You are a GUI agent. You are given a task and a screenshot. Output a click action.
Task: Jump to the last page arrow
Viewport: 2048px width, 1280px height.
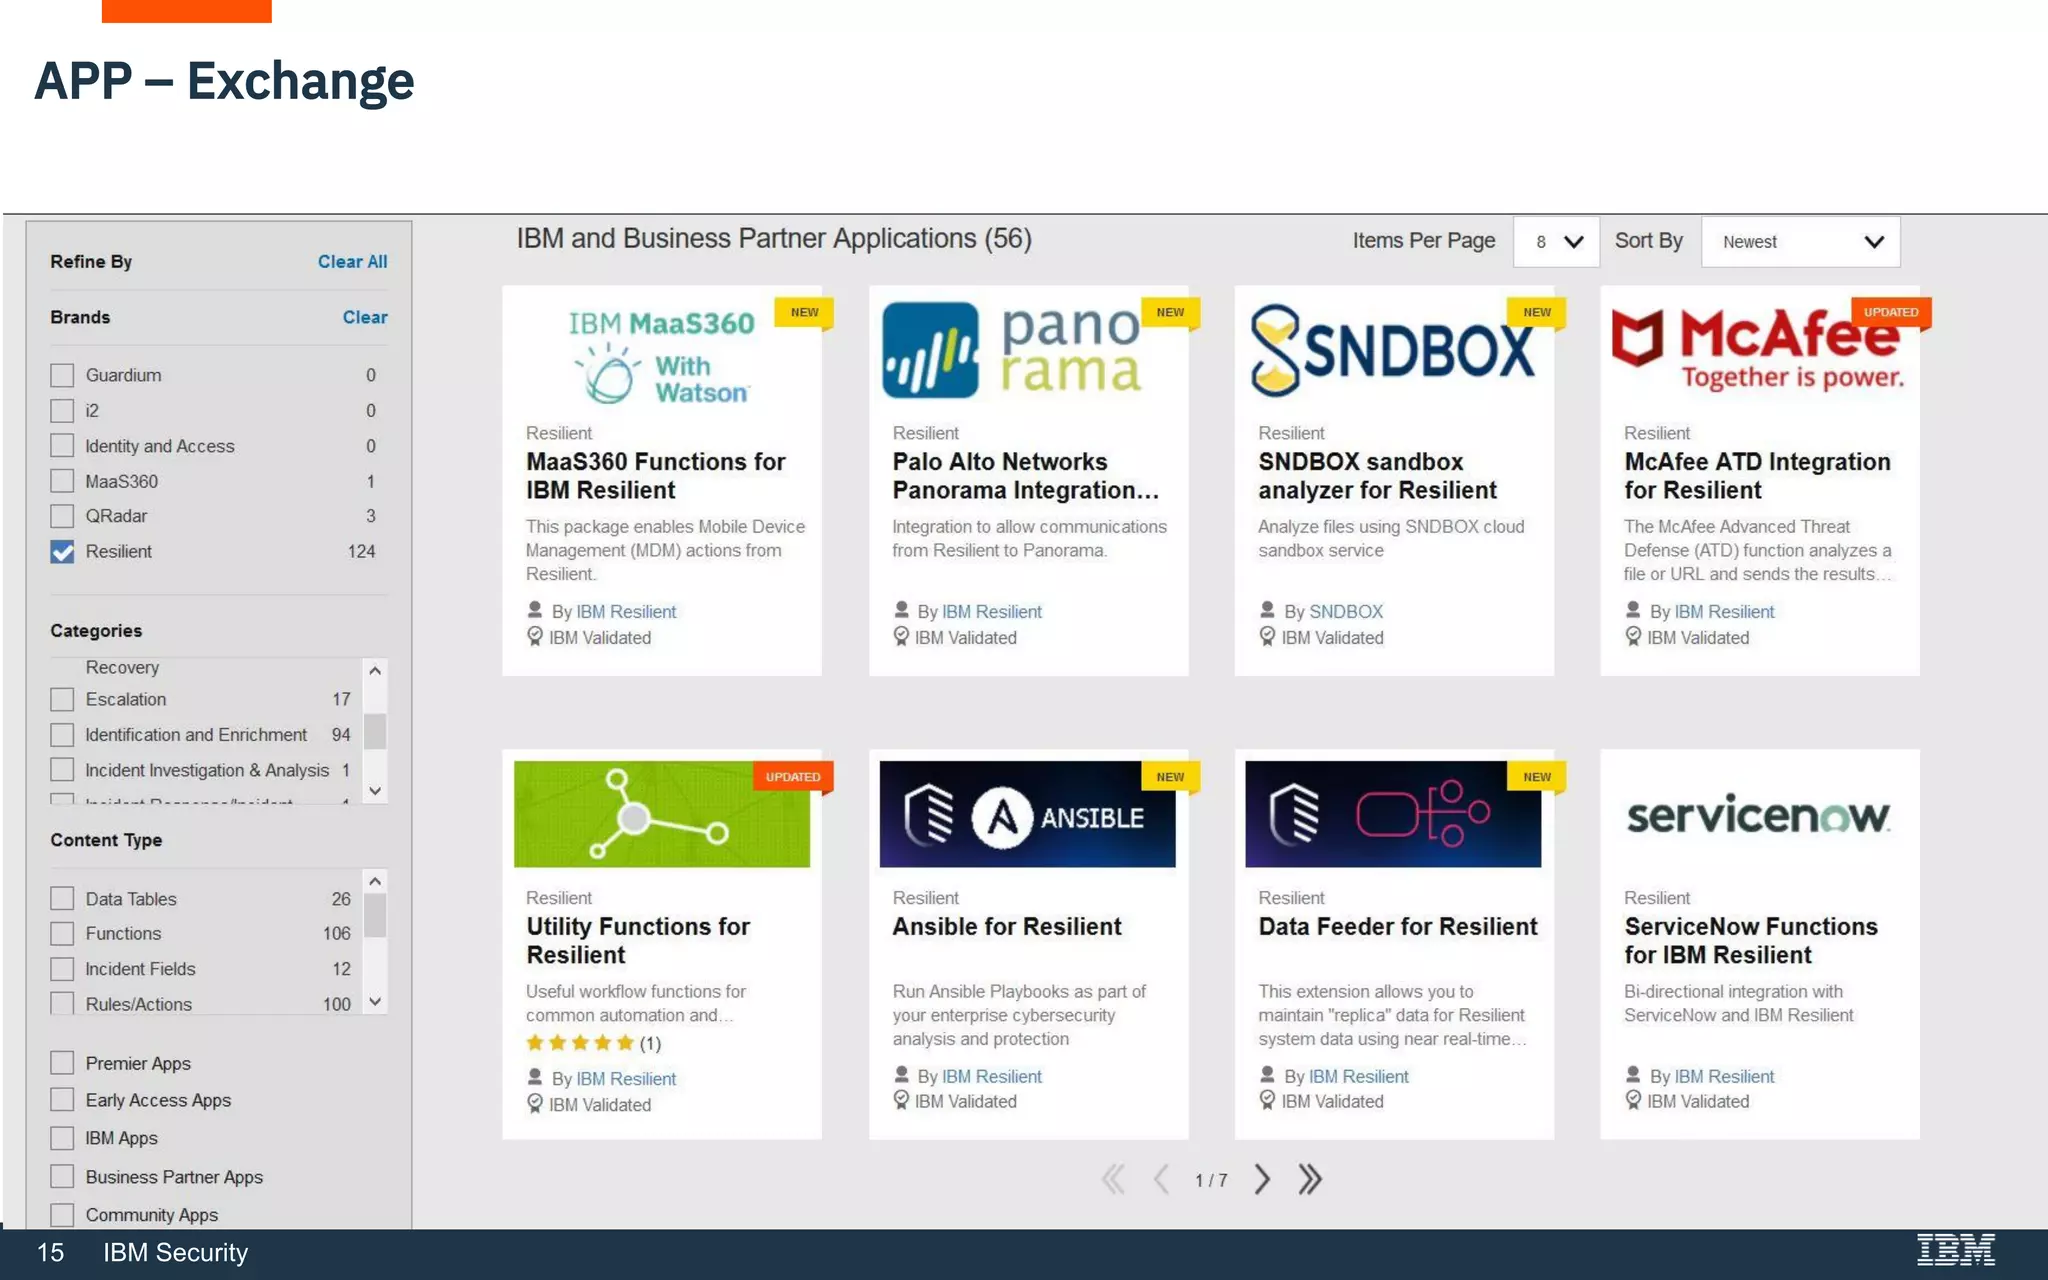point(1310,1180)
